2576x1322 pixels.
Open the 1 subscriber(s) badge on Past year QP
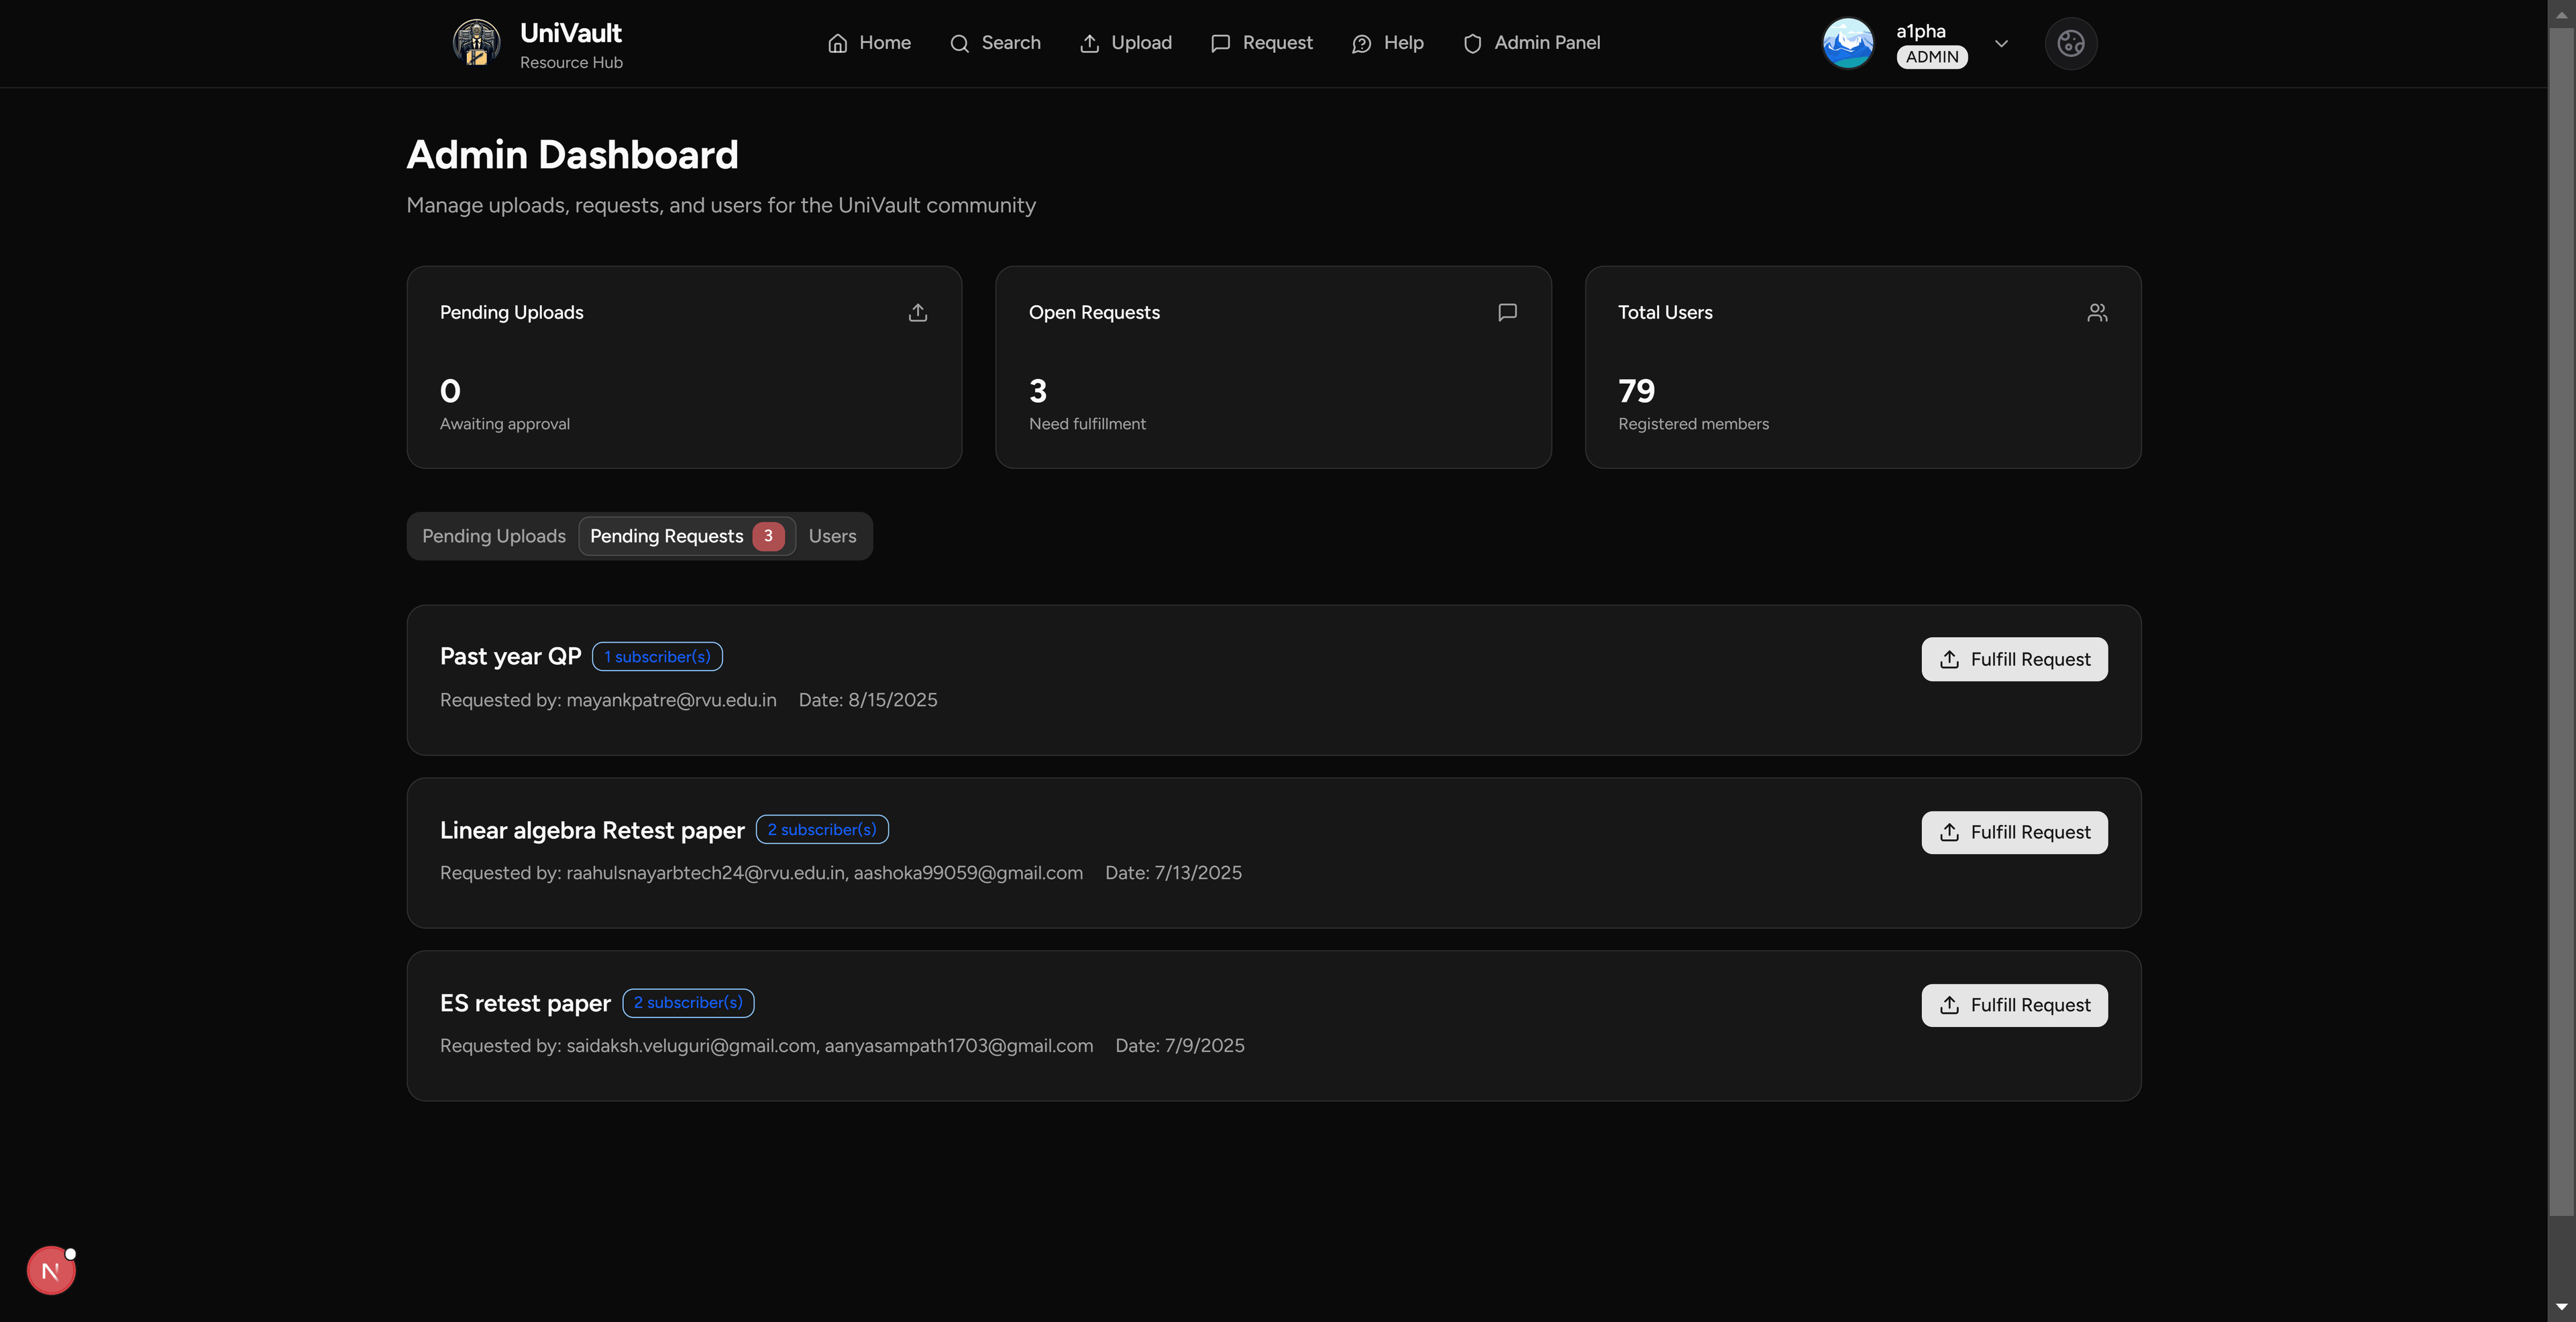657,656
